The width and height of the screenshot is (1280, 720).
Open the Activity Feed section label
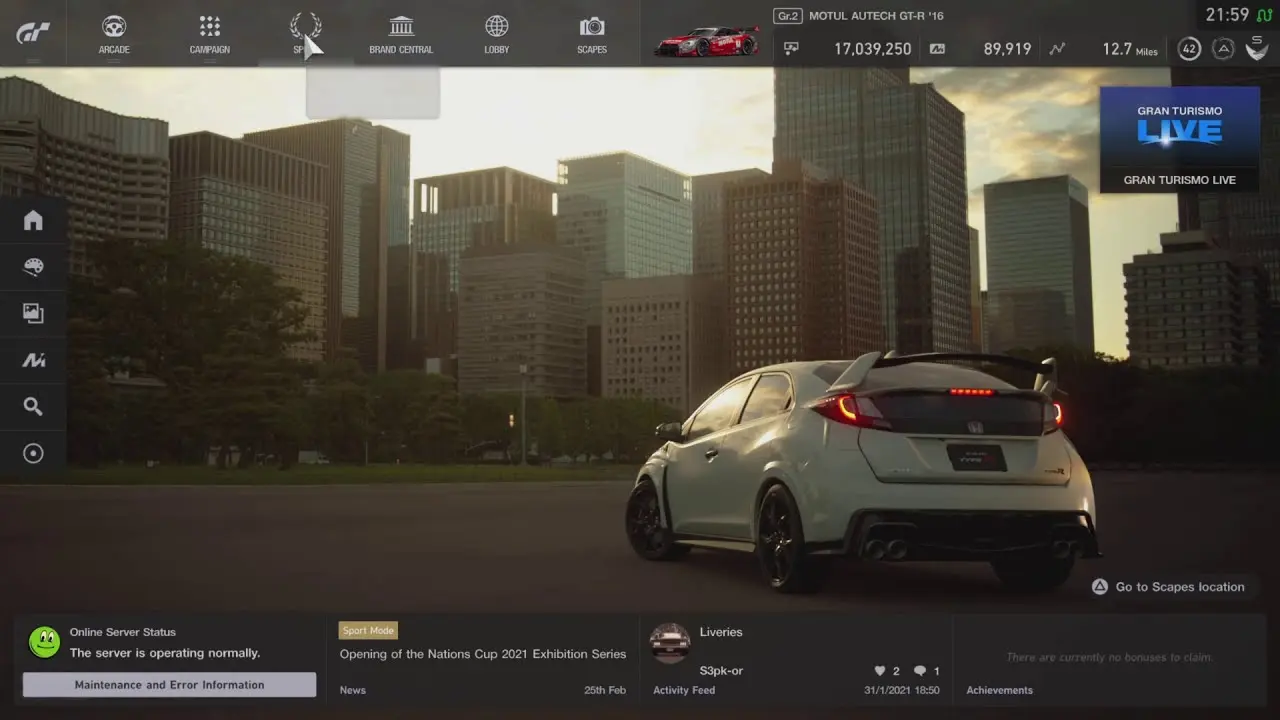(684, 690)
